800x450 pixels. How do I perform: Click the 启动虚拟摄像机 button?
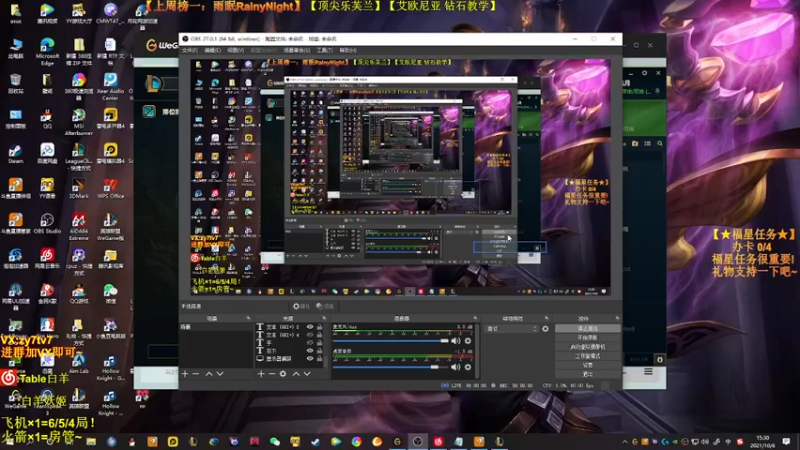pos(588,347)
